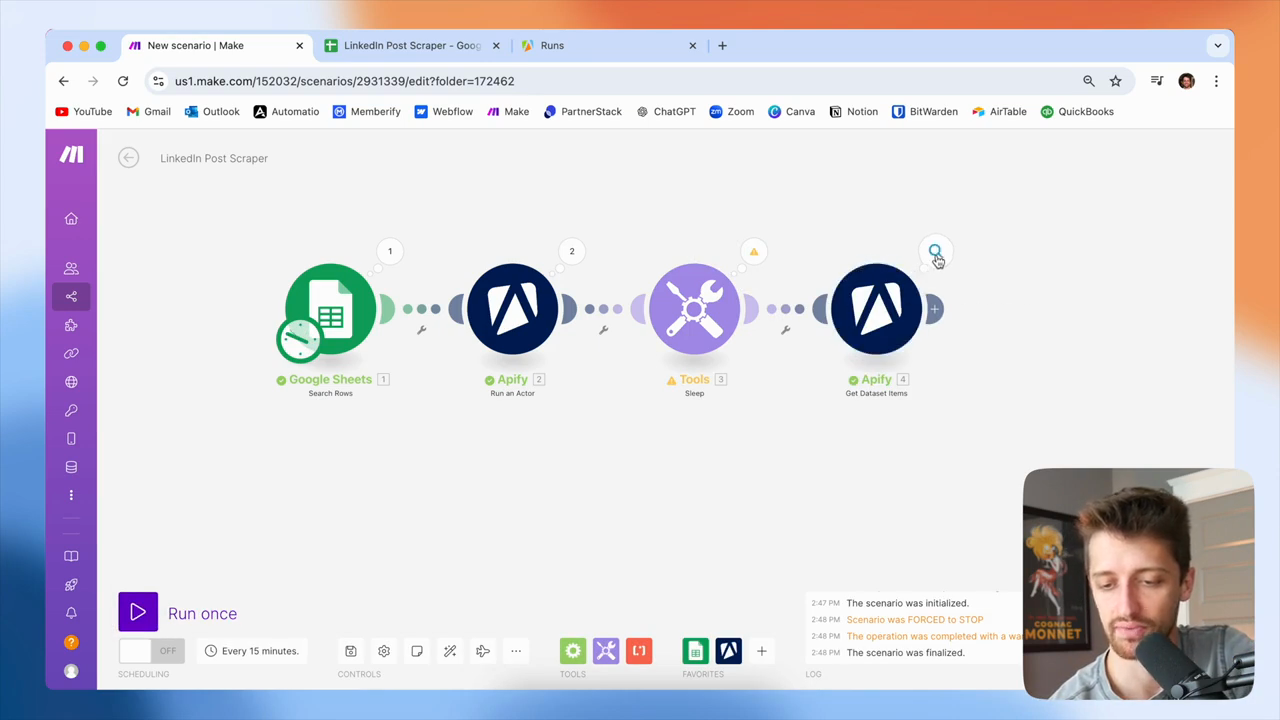Open the magnifier bubble above Get Dataset Items
This screenshot has height=720, width=1280.
point(935,251)
